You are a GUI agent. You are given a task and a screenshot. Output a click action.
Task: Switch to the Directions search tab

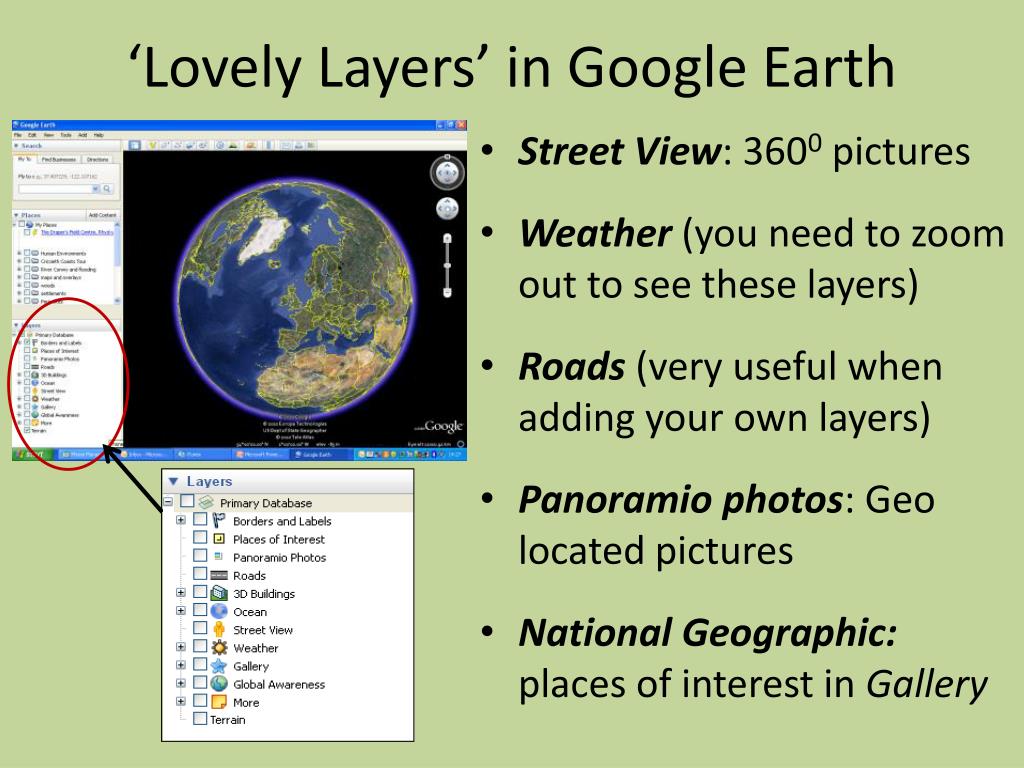(x=97, y=159)
